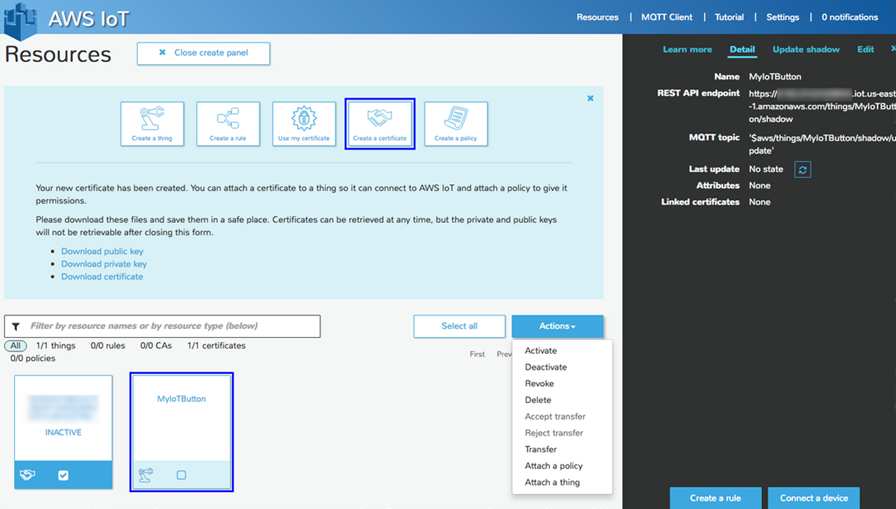Open the Create a policy icon
Image resolution: width=896 pixels, height=509 pixels.
[456, 124]
